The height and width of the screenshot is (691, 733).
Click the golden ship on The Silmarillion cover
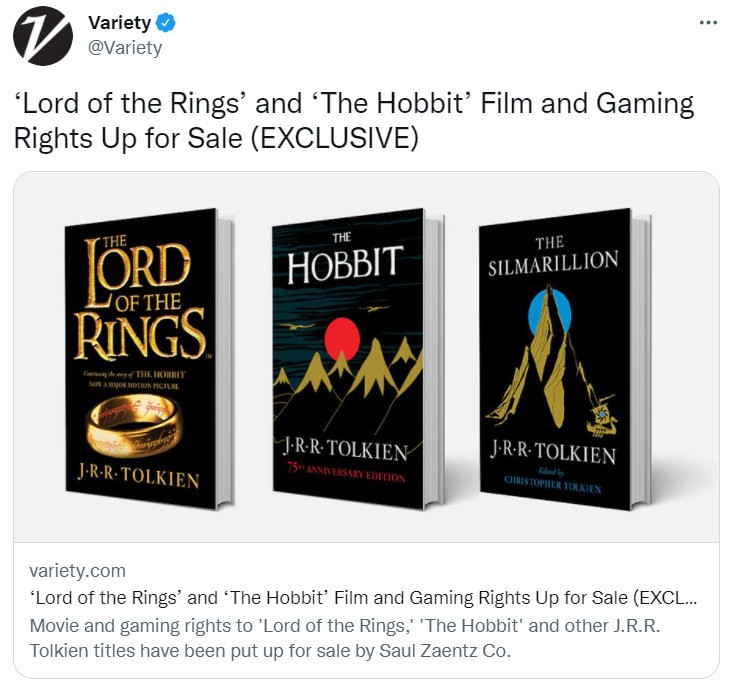(602, 416)
